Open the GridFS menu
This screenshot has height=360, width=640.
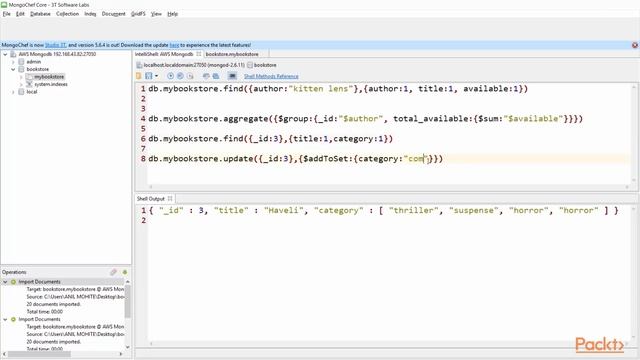[138, 14]
